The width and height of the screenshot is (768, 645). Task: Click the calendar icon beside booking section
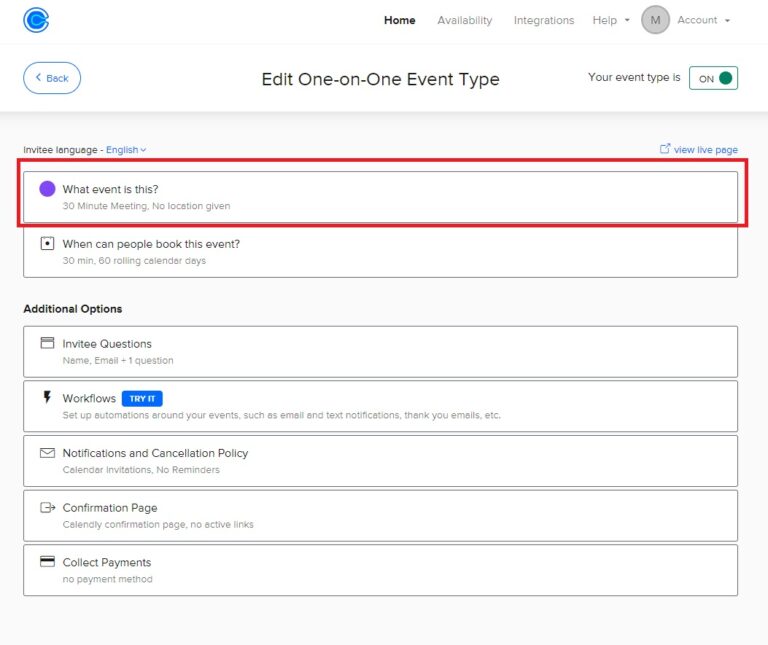click(x=47, y=243)
